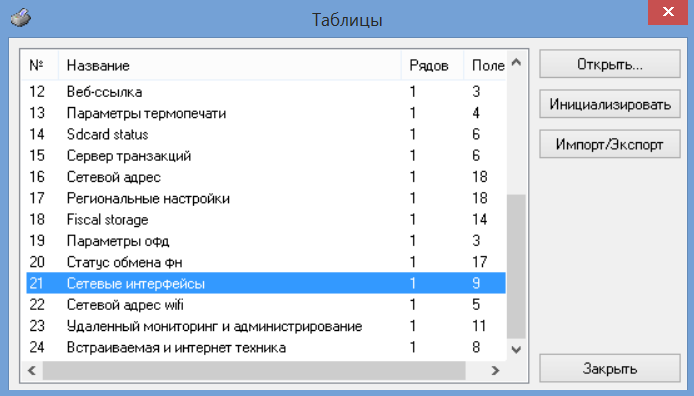
Task: Click the Инициализировать button
Action: click(609, 104)
